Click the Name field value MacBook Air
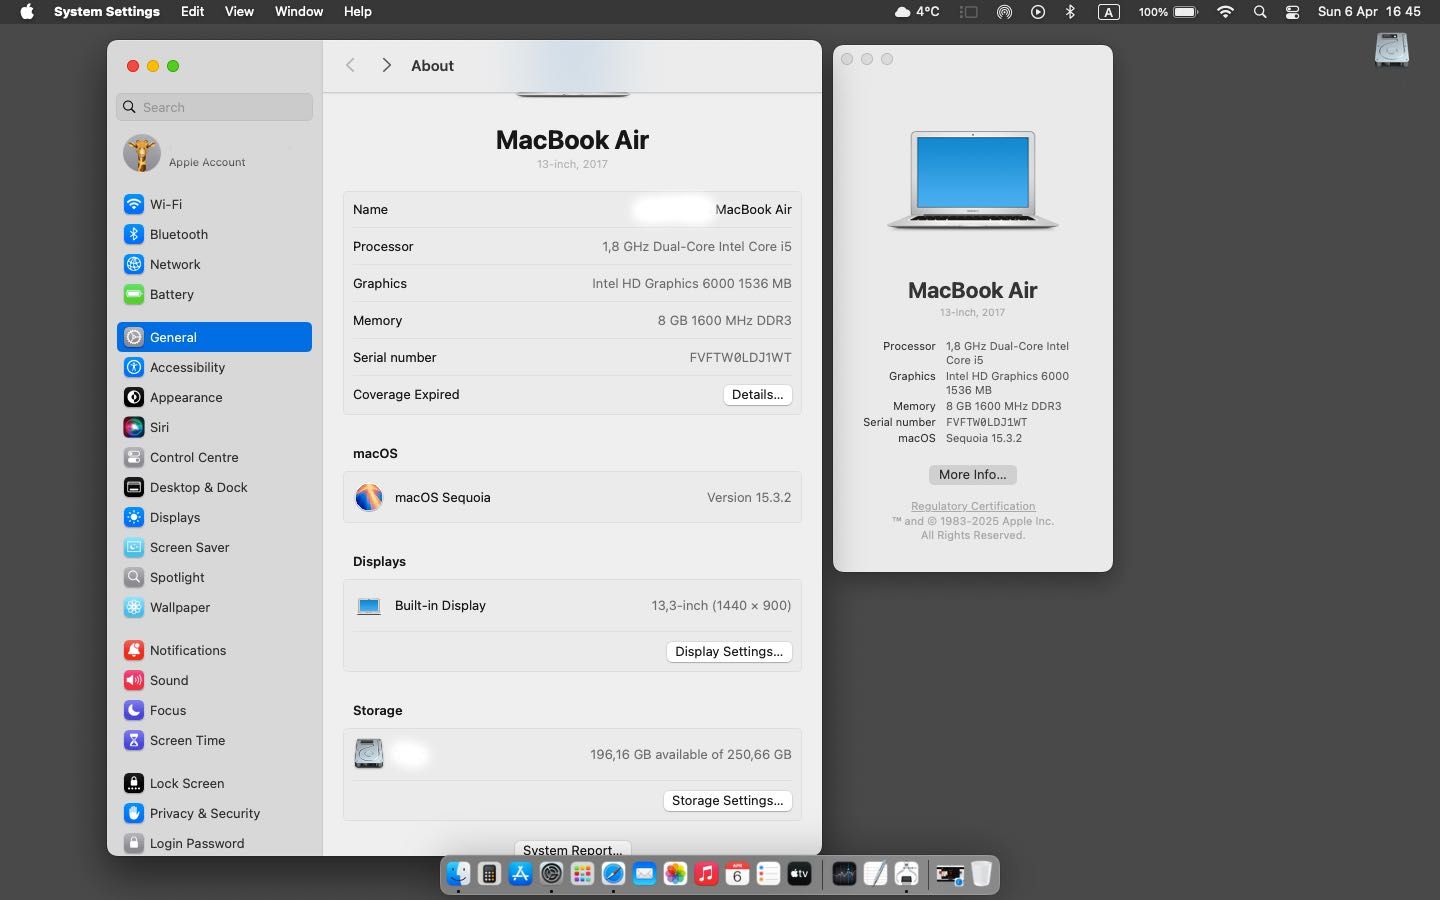Viewport: 1440px width, 900px height. pyautogui.click(x=753, y=209)
